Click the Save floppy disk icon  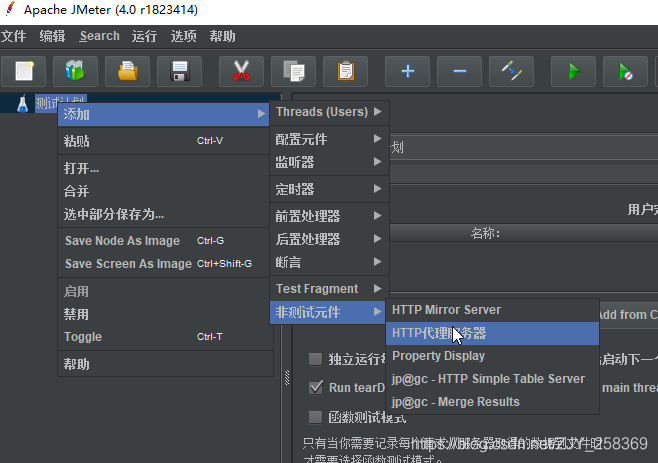click(x=180, y=71)
